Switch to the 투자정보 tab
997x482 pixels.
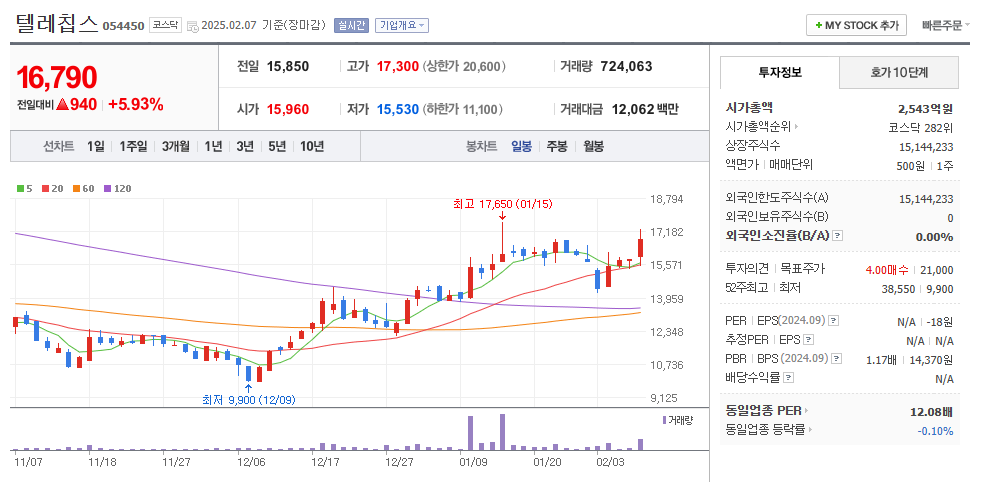click(x=780, y=72)
